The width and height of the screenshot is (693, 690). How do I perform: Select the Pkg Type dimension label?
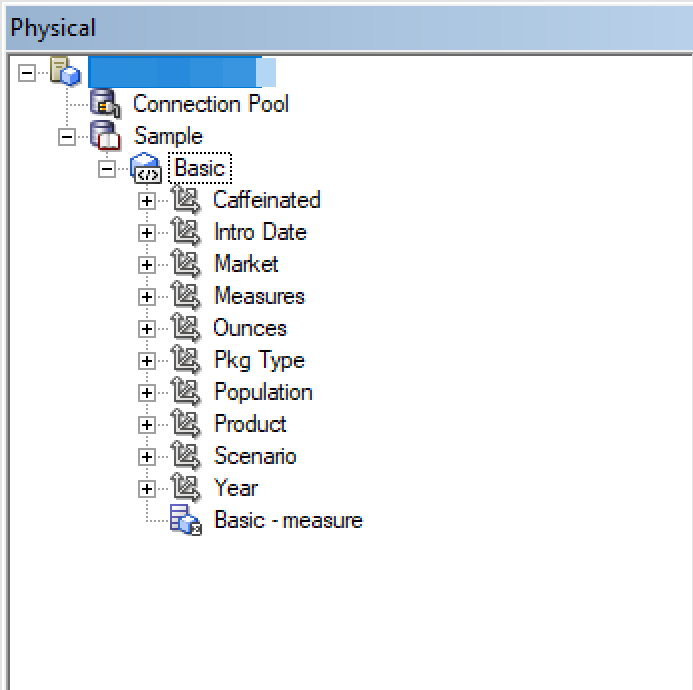tap(259, 360)
